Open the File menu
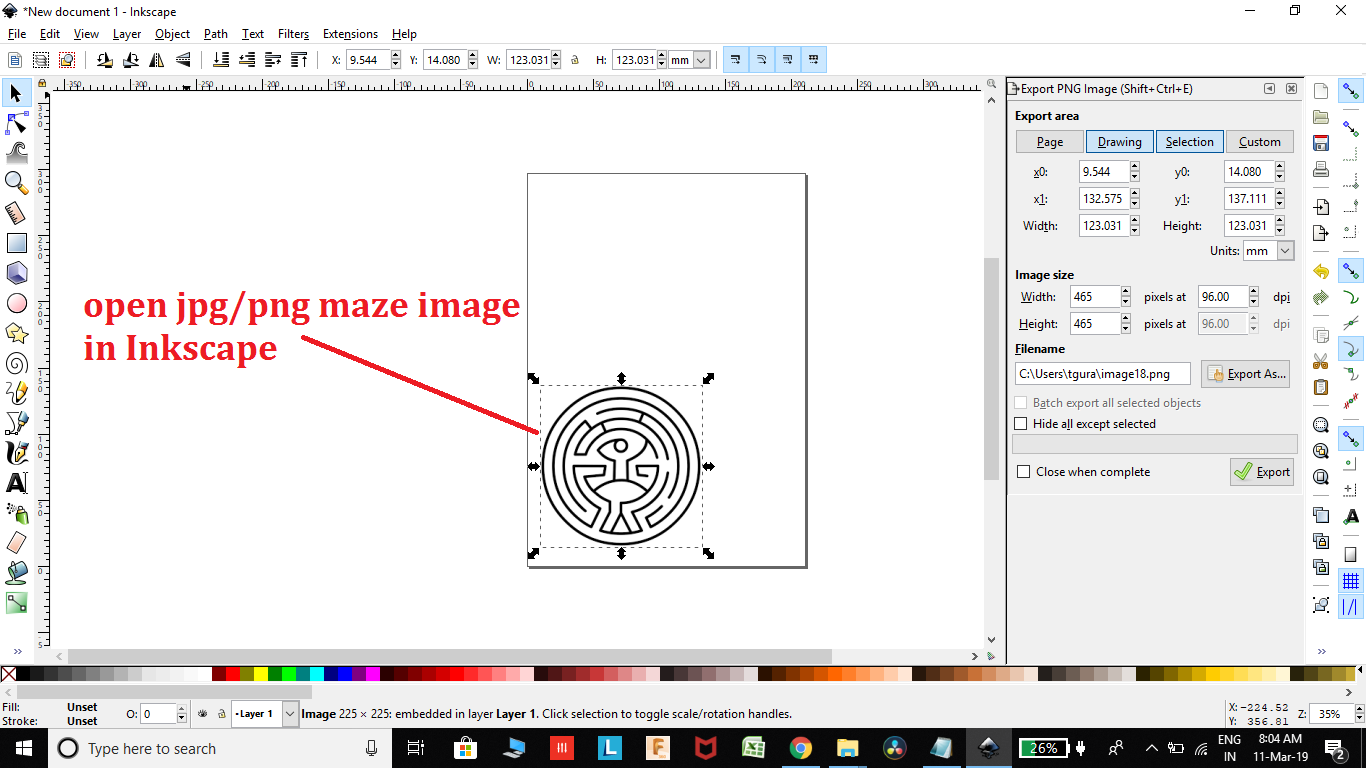 coord(17,34)
